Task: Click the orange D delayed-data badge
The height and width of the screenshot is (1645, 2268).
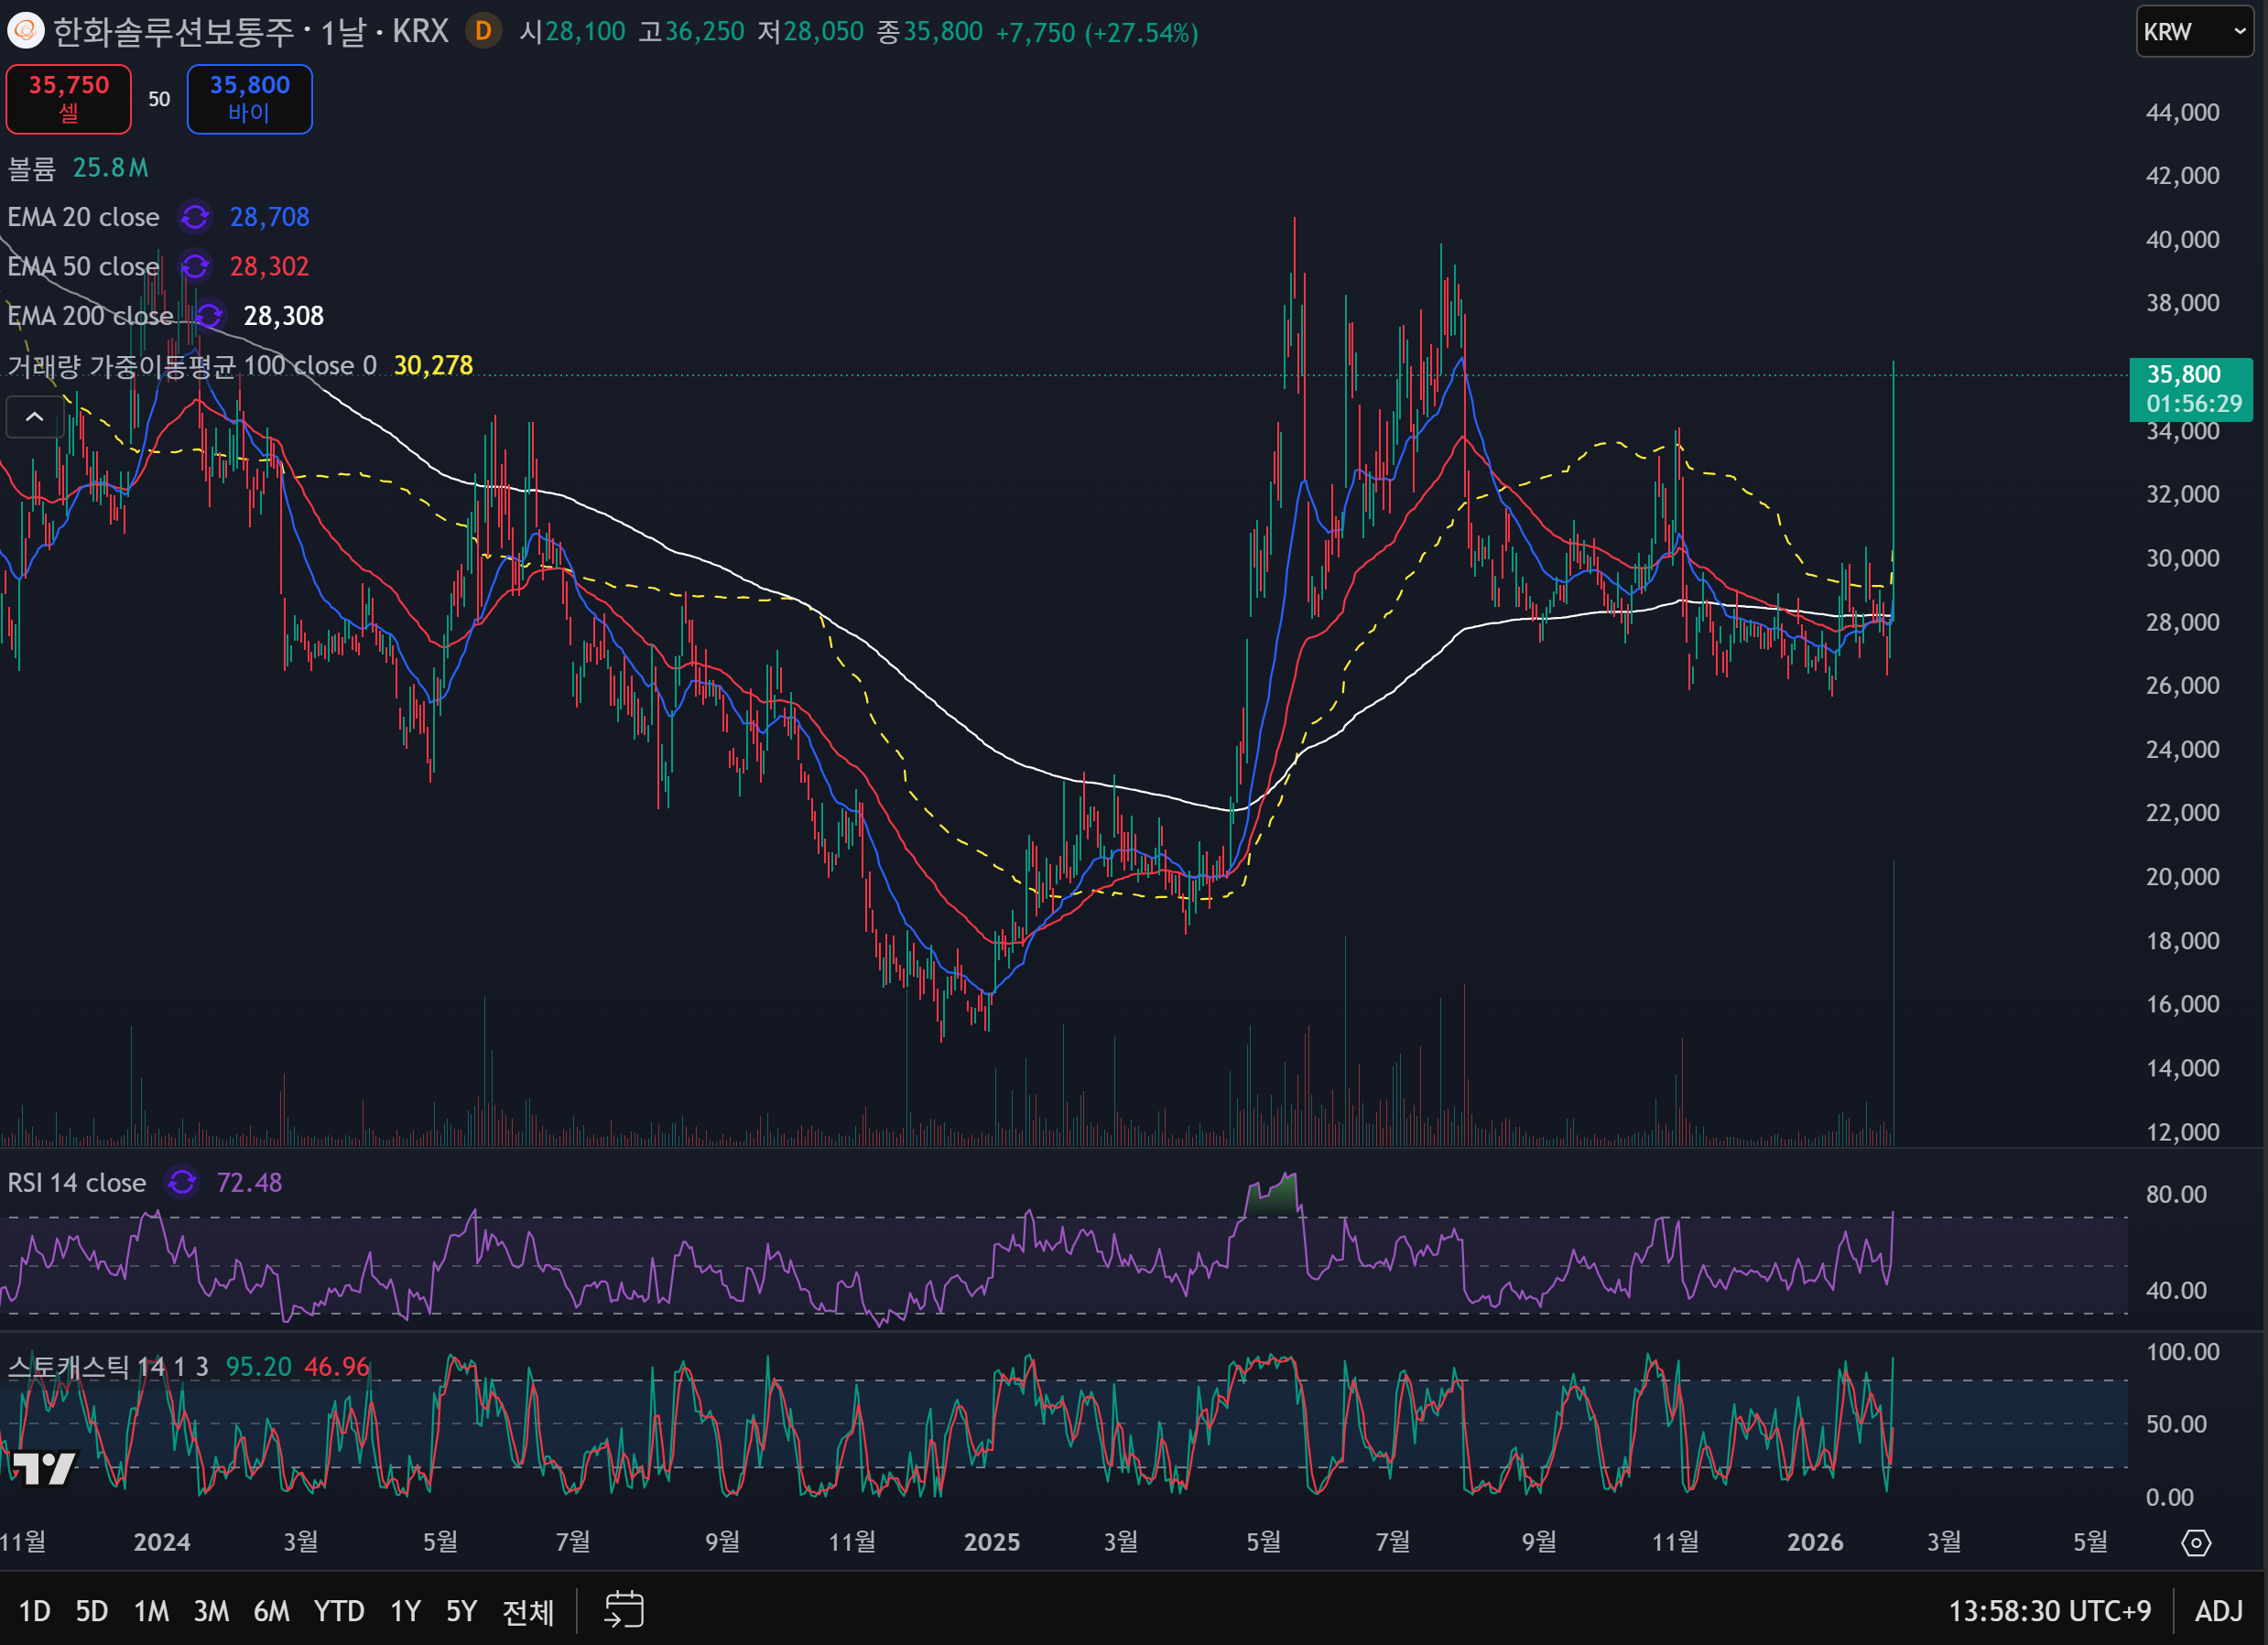Action: pyautogui.click(x=483, y=31)
